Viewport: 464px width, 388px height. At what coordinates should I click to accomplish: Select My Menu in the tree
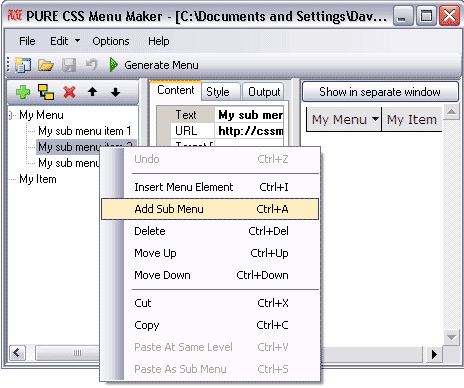pyautogui.click(x=41, y=115)
